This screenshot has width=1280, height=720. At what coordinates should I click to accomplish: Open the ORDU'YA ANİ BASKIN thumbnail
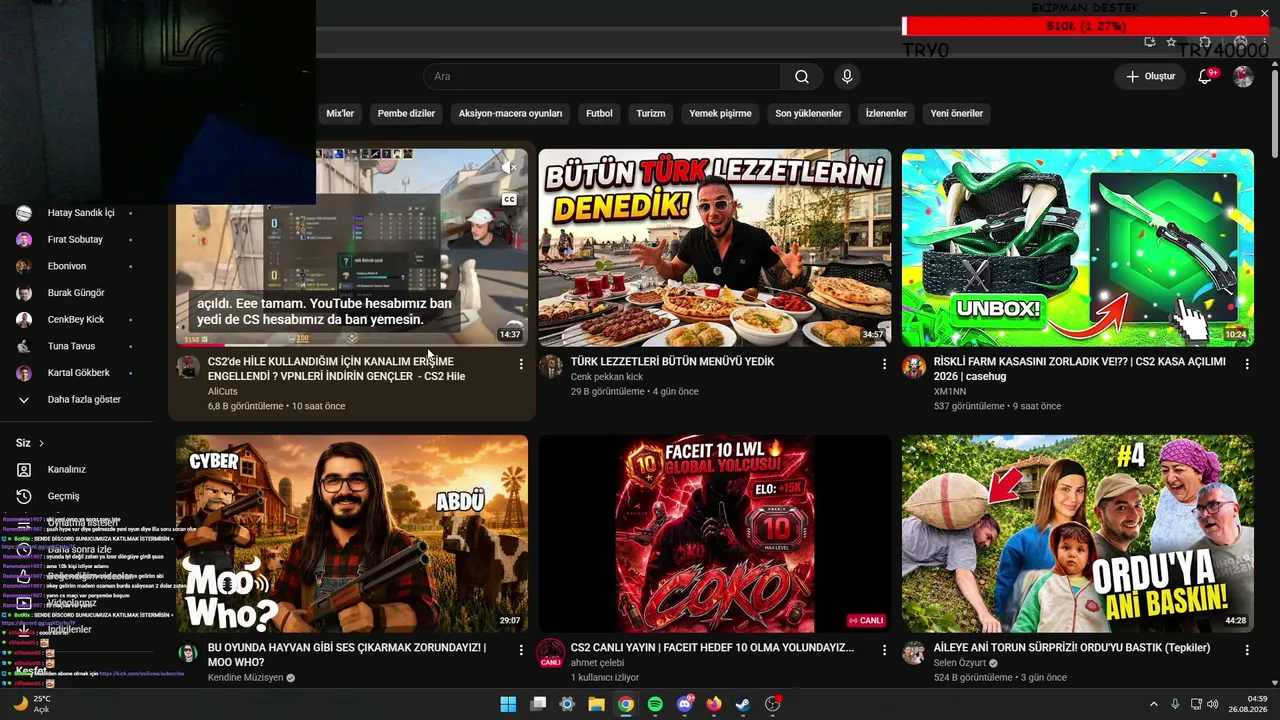[1078, 534]
